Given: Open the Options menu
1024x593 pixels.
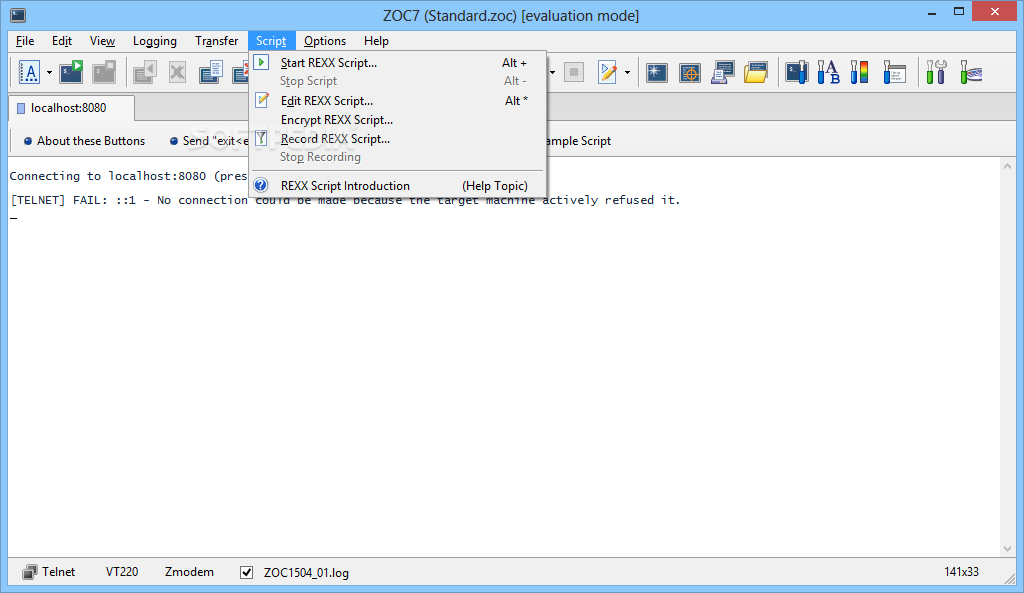Looking at the screenshot, I should (325, 40).
